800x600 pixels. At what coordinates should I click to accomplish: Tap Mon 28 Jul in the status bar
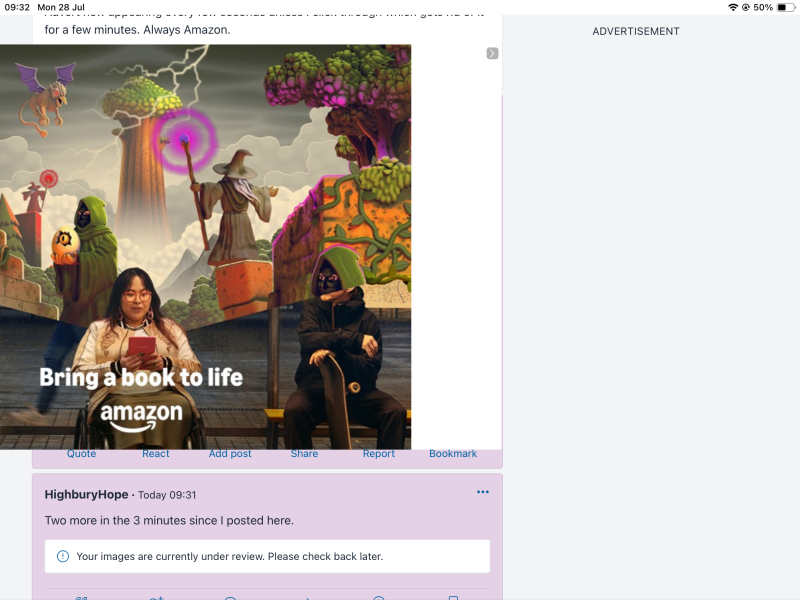[59, 6]
